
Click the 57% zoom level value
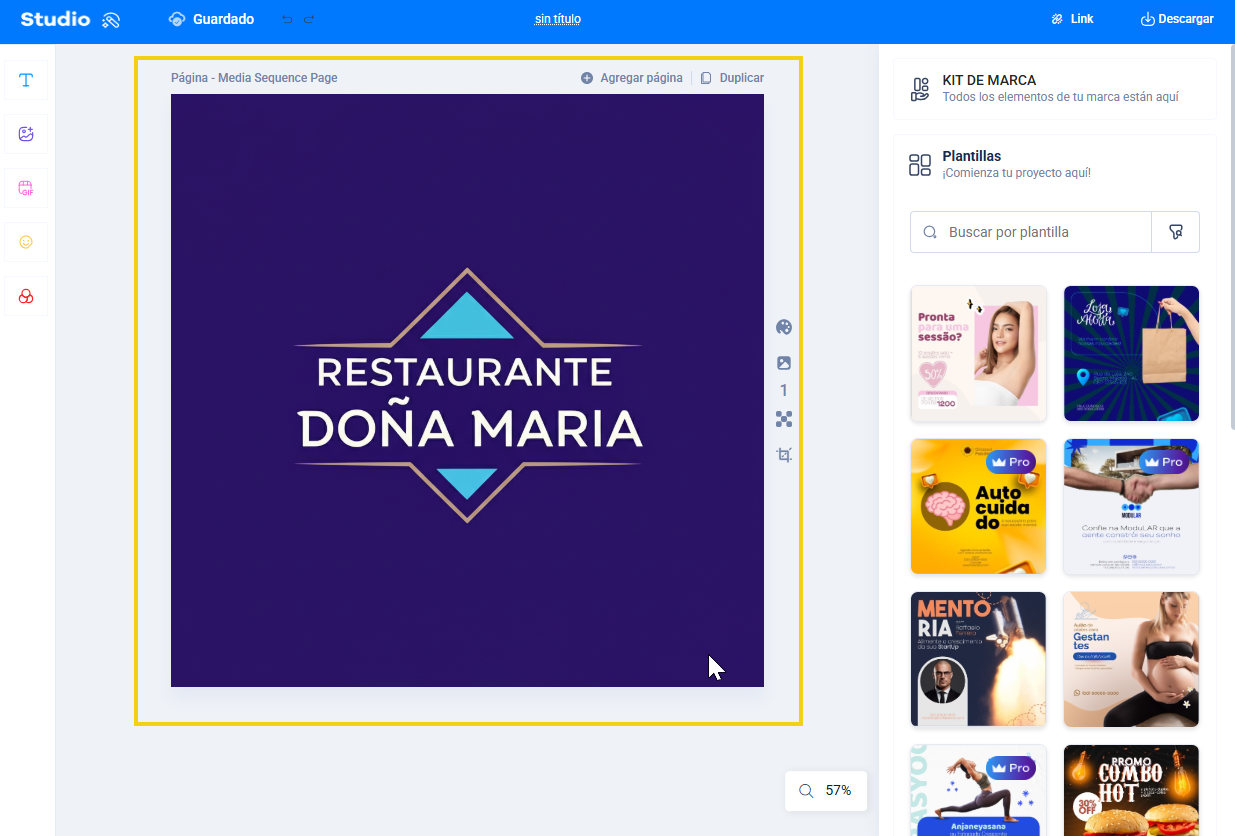[x=838, y=791]
